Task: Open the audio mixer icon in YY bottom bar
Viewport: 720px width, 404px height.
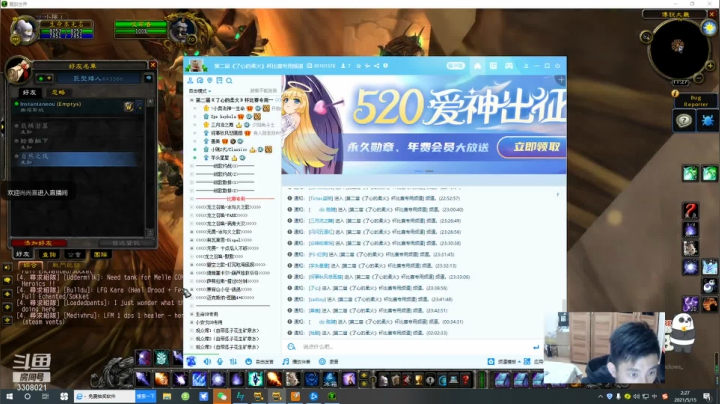Action: [x=233, y=362]
